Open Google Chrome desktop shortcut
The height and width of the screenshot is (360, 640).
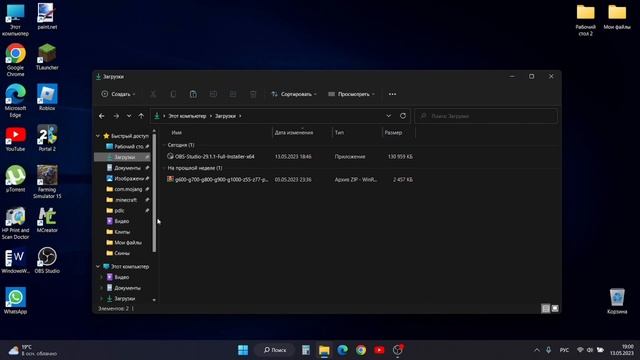pos(16,60)
